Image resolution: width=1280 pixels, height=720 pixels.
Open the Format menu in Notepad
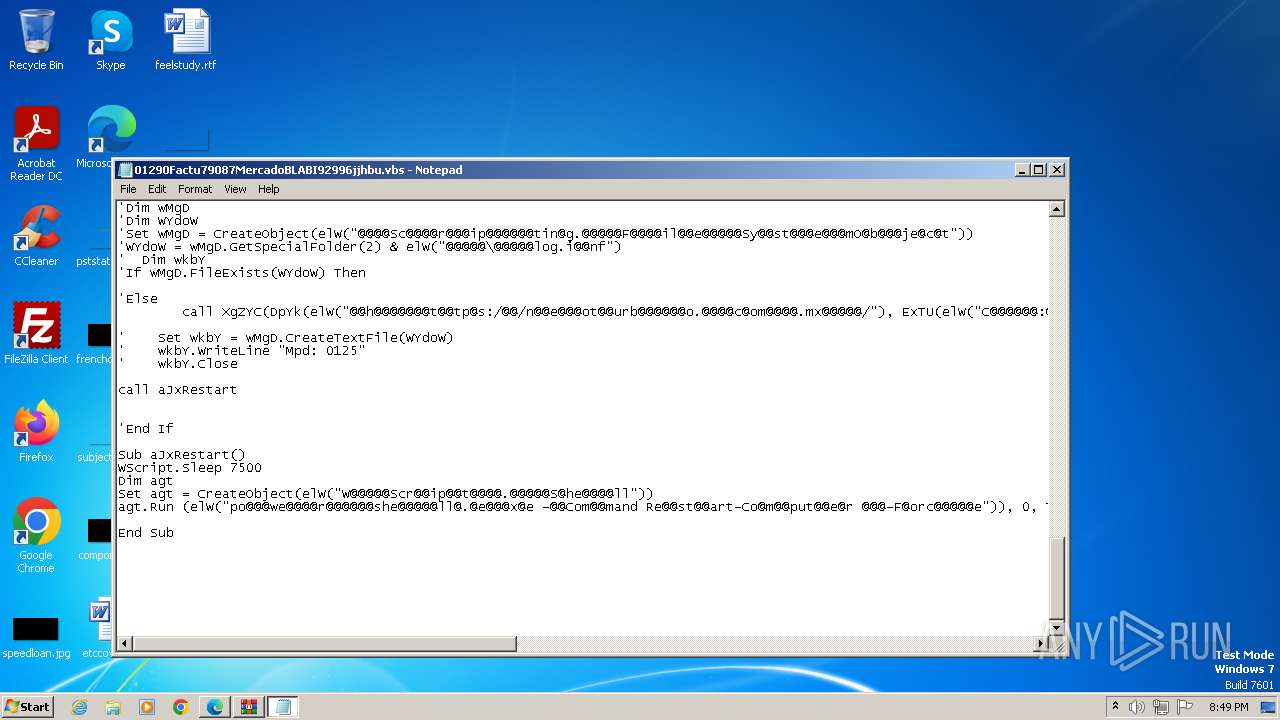point(195,189)
